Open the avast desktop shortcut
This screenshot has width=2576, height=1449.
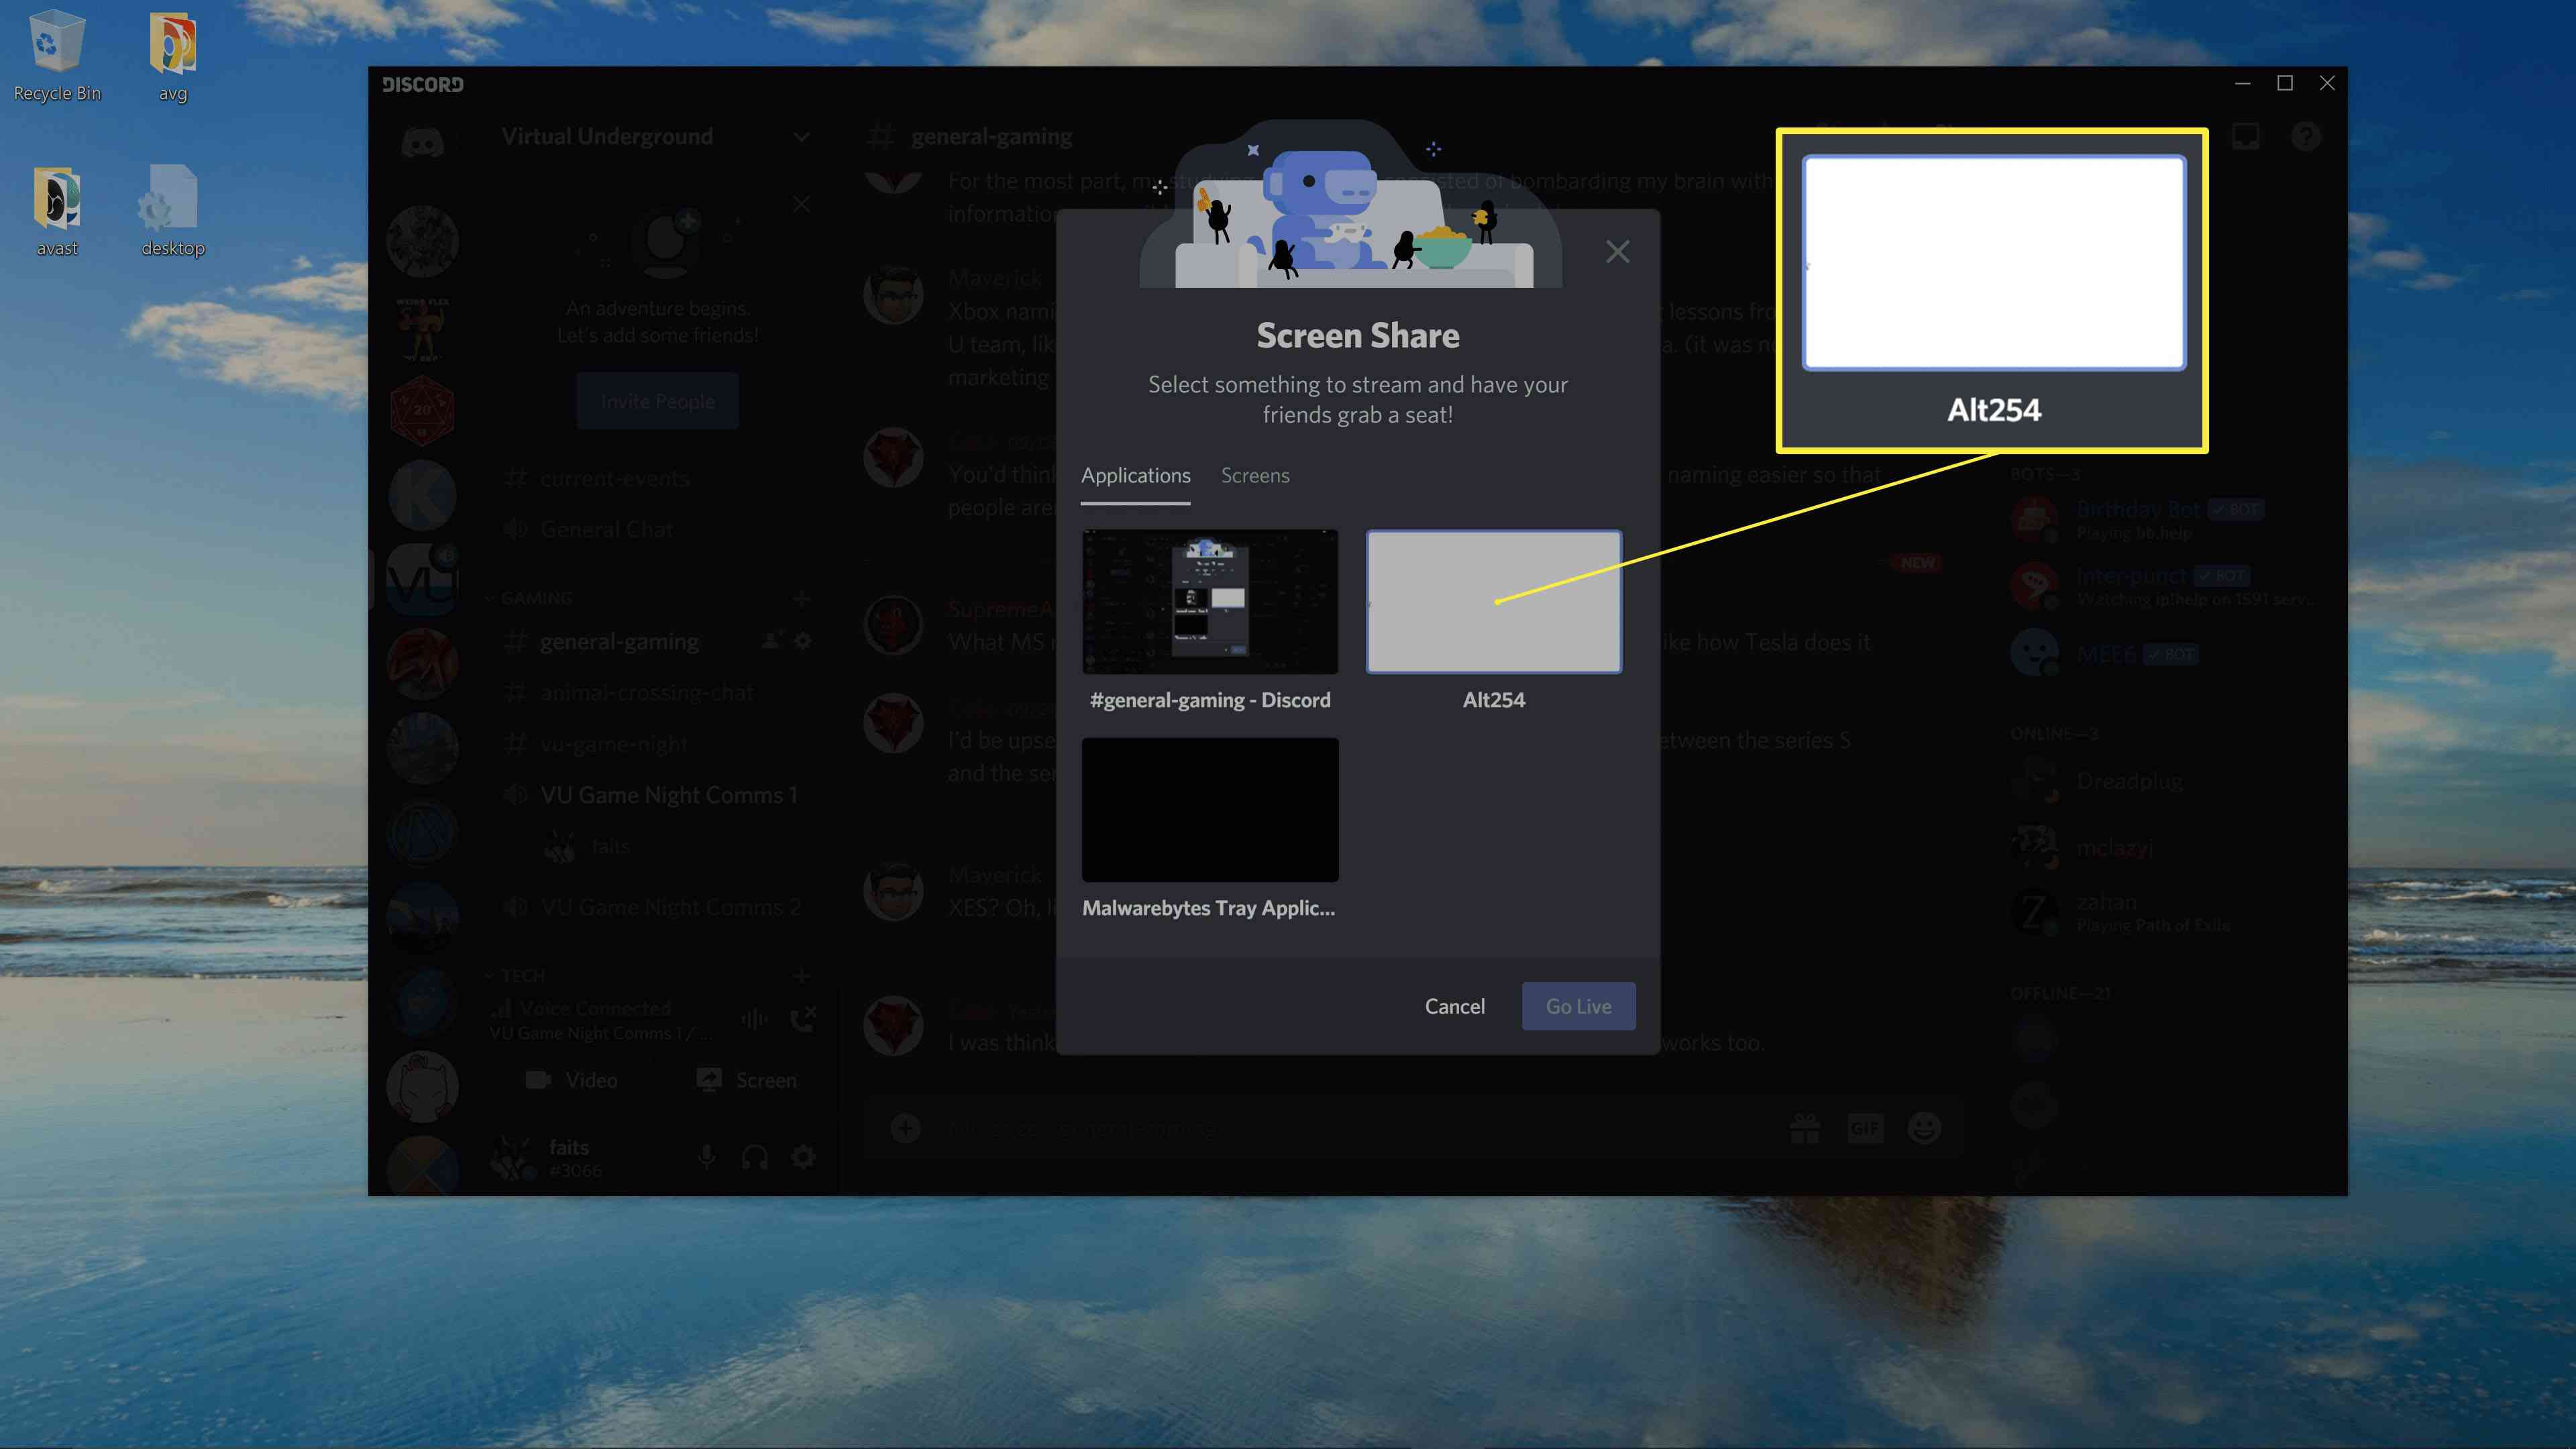tap(57, 211)
